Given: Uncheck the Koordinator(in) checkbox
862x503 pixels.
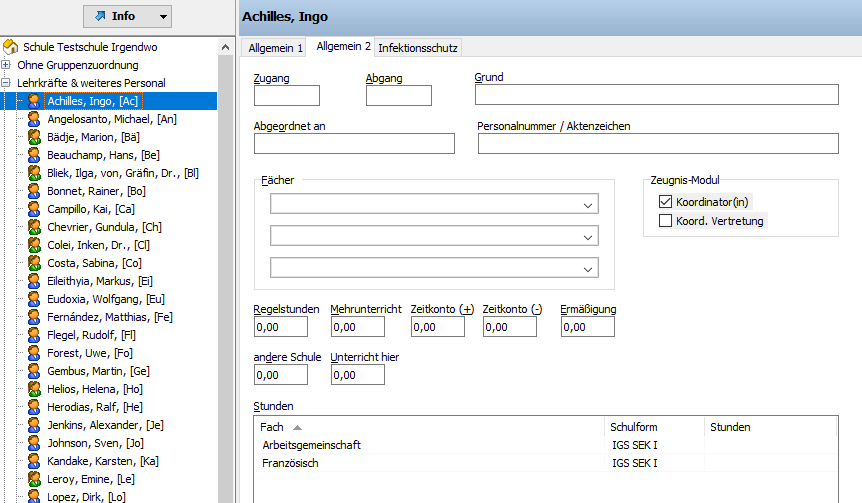Looking at the screenshot, I should [x=666, y=202].
